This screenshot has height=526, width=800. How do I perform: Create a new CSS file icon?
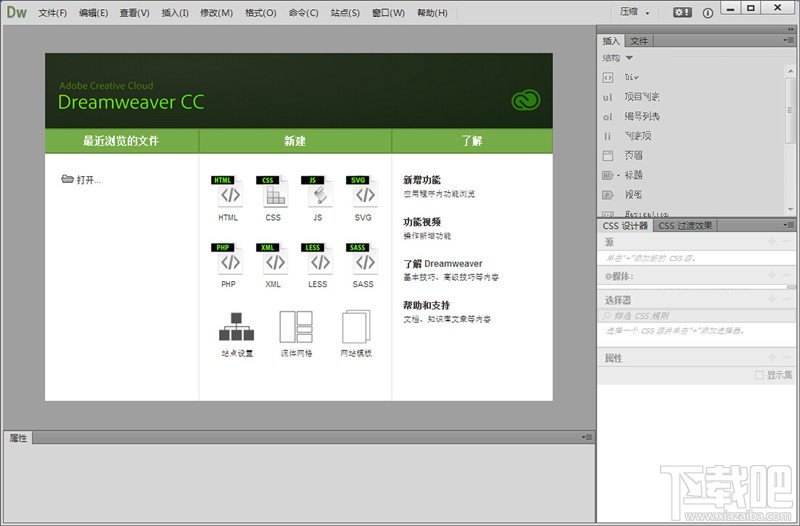272,192
